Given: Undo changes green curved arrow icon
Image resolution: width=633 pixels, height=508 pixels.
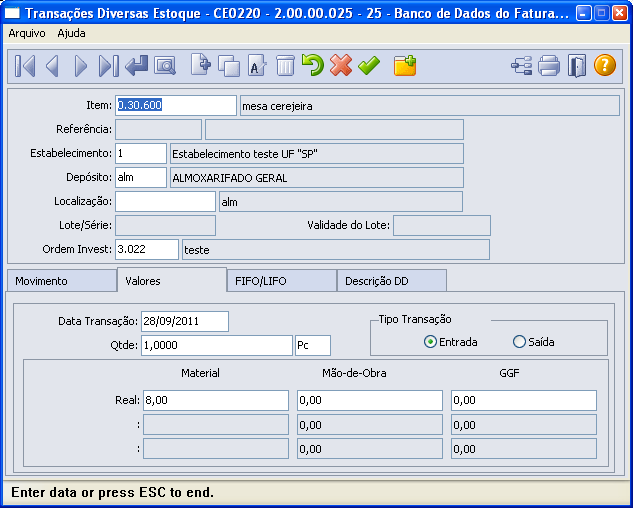Looking at the screenshot, I should click(313, 65).
